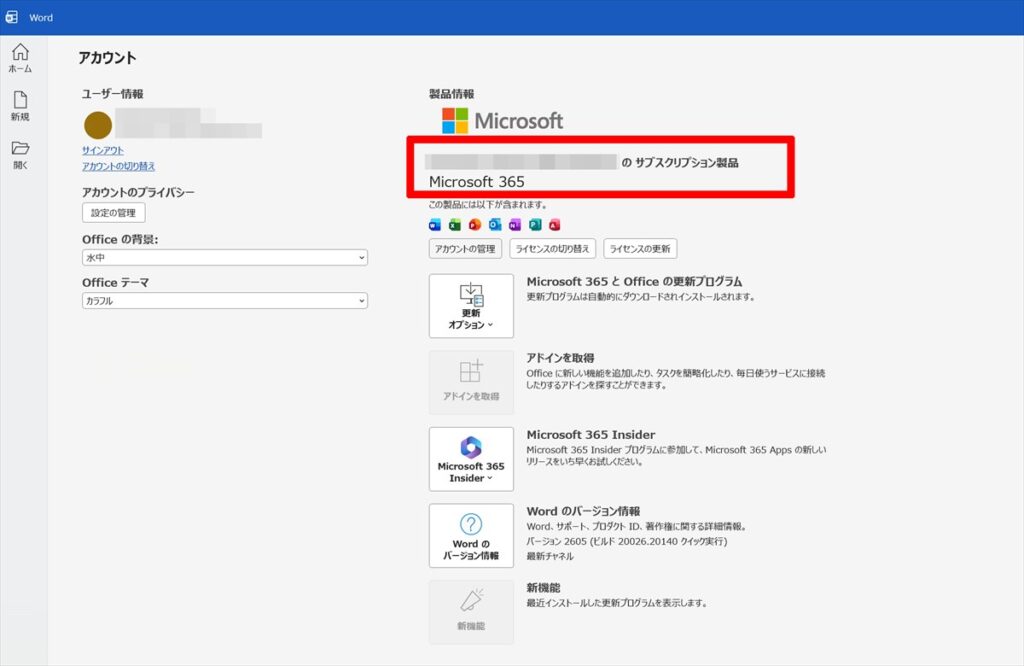Click the アカウントの管理 button
Viewport: 1024px width, 666px height.
[465, 249]
